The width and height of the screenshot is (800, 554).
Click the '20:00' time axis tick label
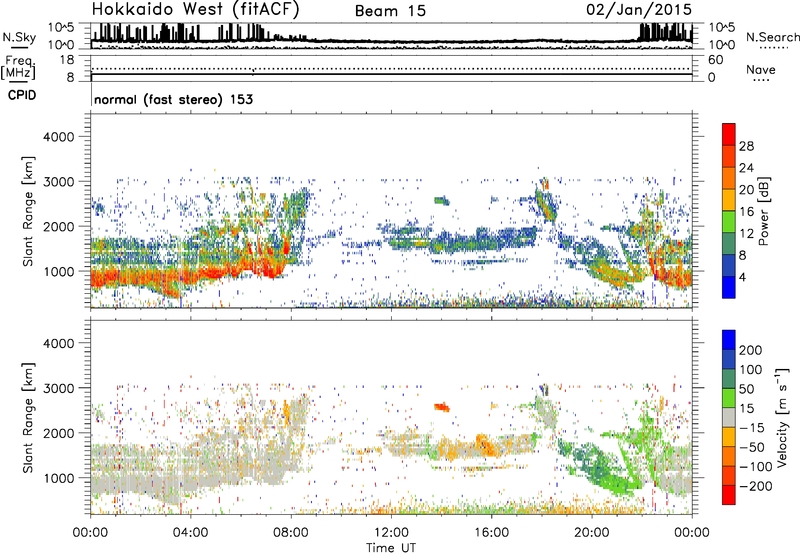pyautogui.click(x=592, y=533)
